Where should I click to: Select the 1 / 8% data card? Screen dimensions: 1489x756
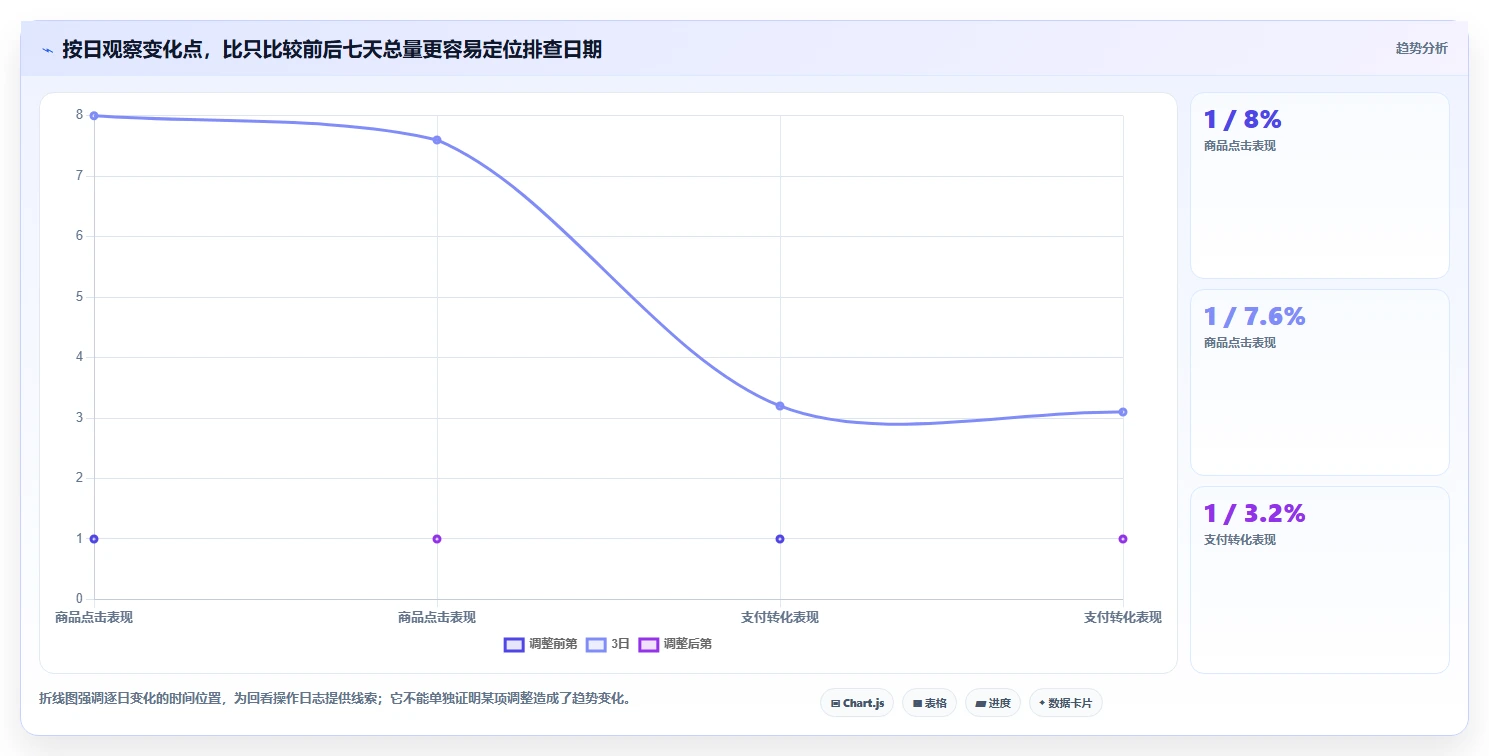(1319, 185)
